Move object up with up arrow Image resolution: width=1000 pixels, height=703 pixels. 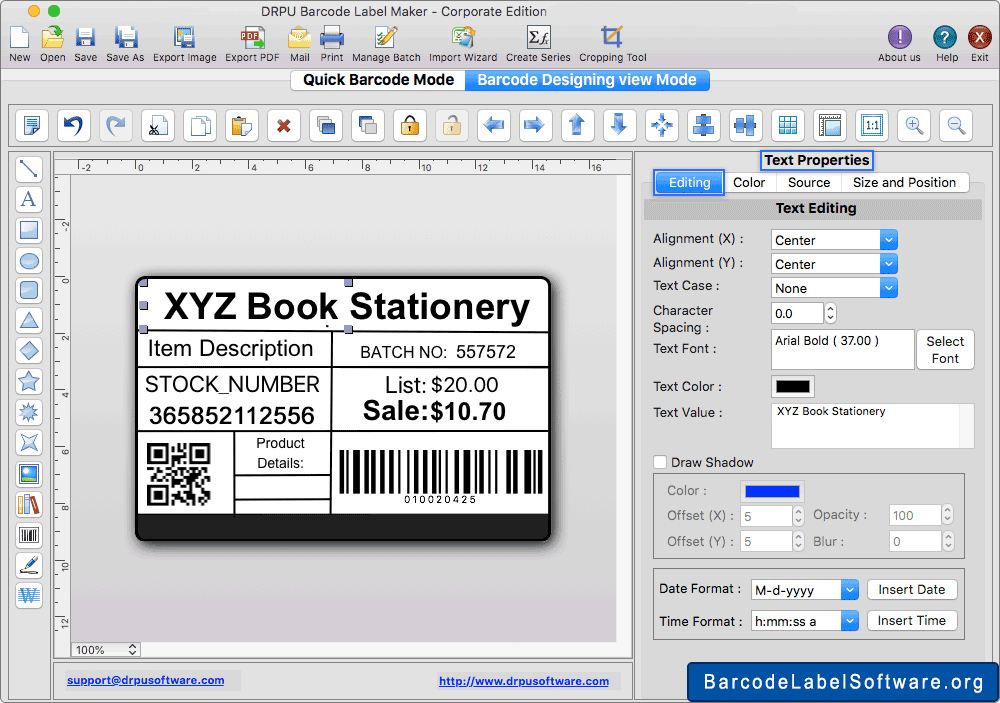578,125
